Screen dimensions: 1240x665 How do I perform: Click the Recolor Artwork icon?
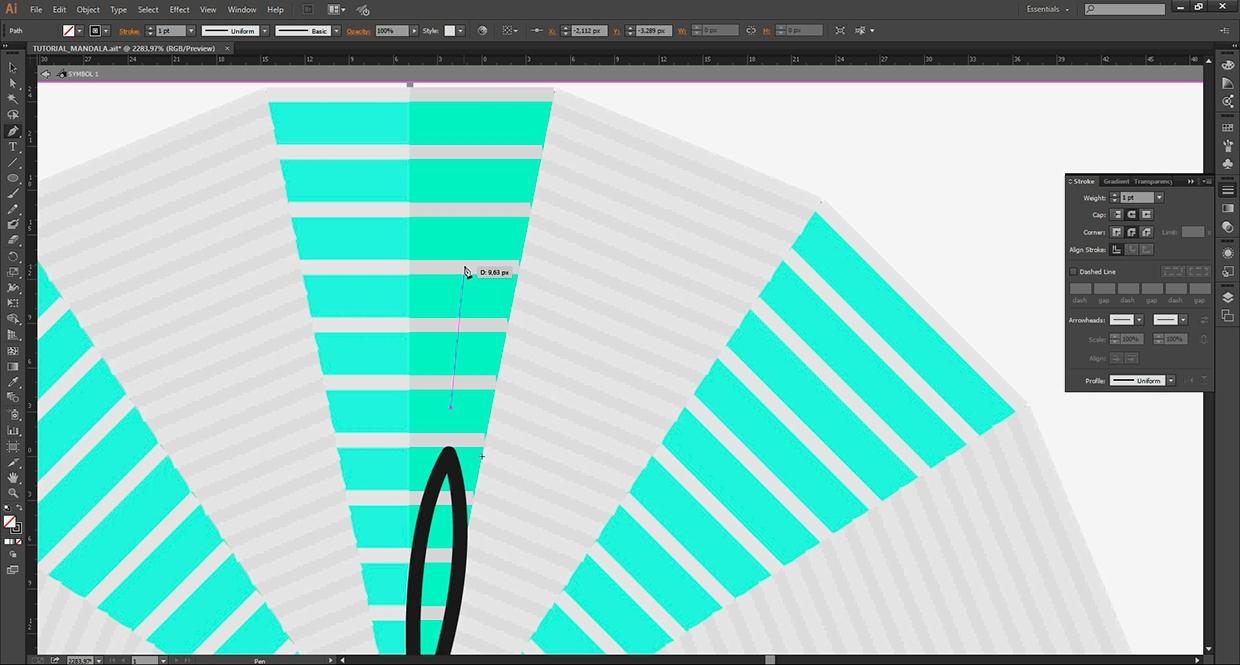(484, 31)
